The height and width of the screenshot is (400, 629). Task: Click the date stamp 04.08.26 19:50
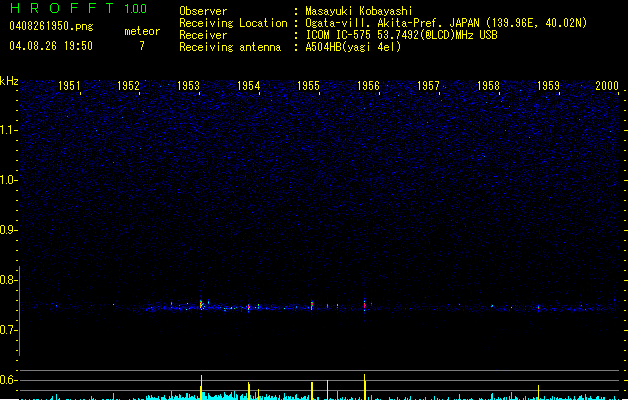point(51,46)
